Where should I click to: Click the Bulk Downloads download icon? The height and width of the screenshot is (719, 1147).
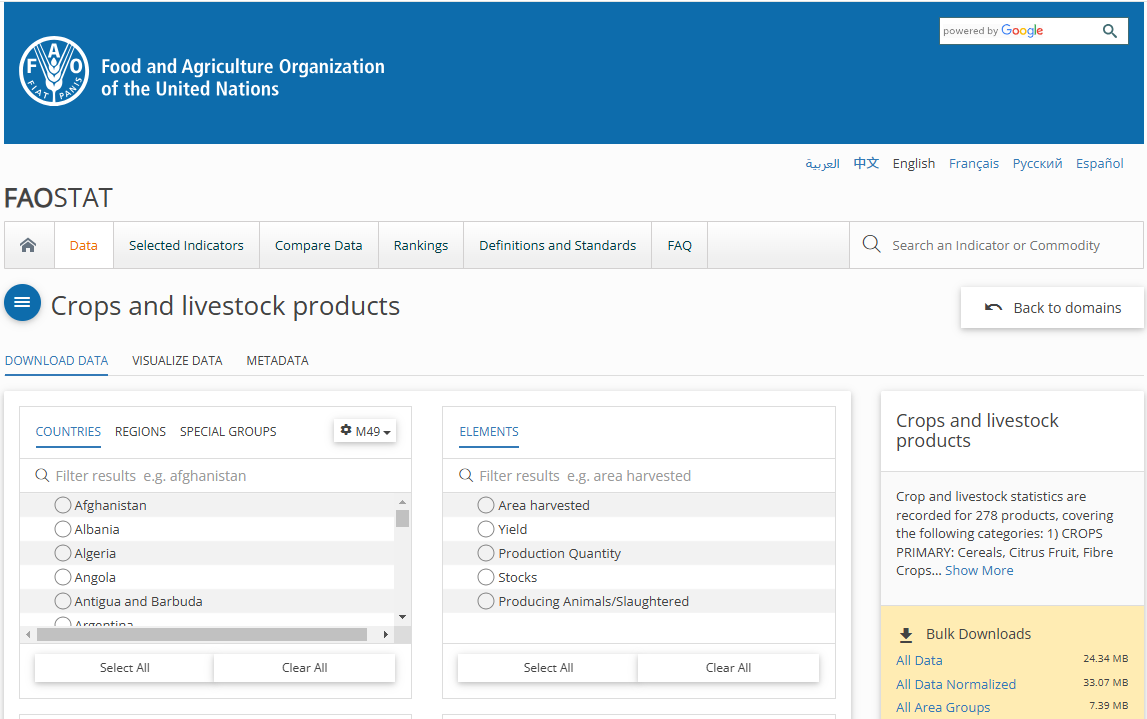[906, 634]
